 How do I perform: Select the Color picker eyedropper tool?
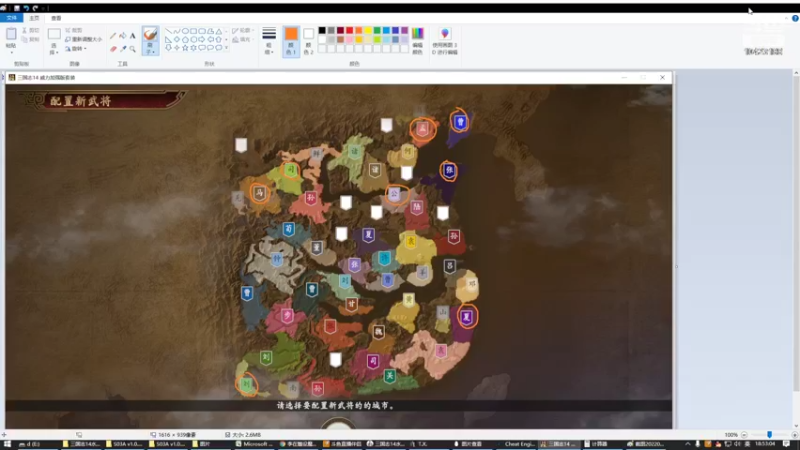point(122,49)
